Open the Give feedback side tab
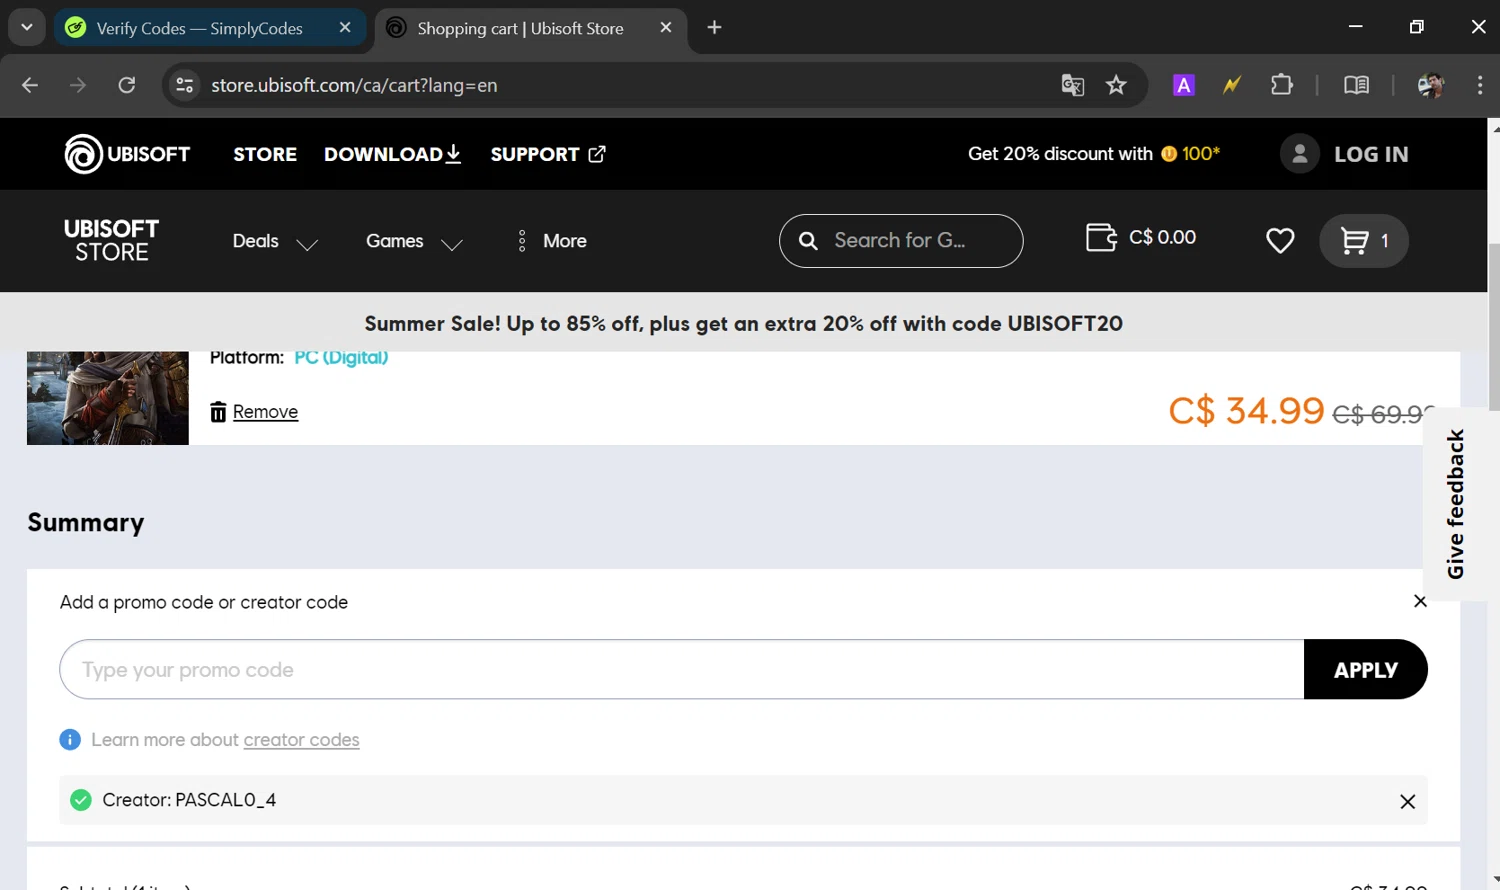The height and width of the screenshot is (890, 1500). click(x=1455, y=504)
